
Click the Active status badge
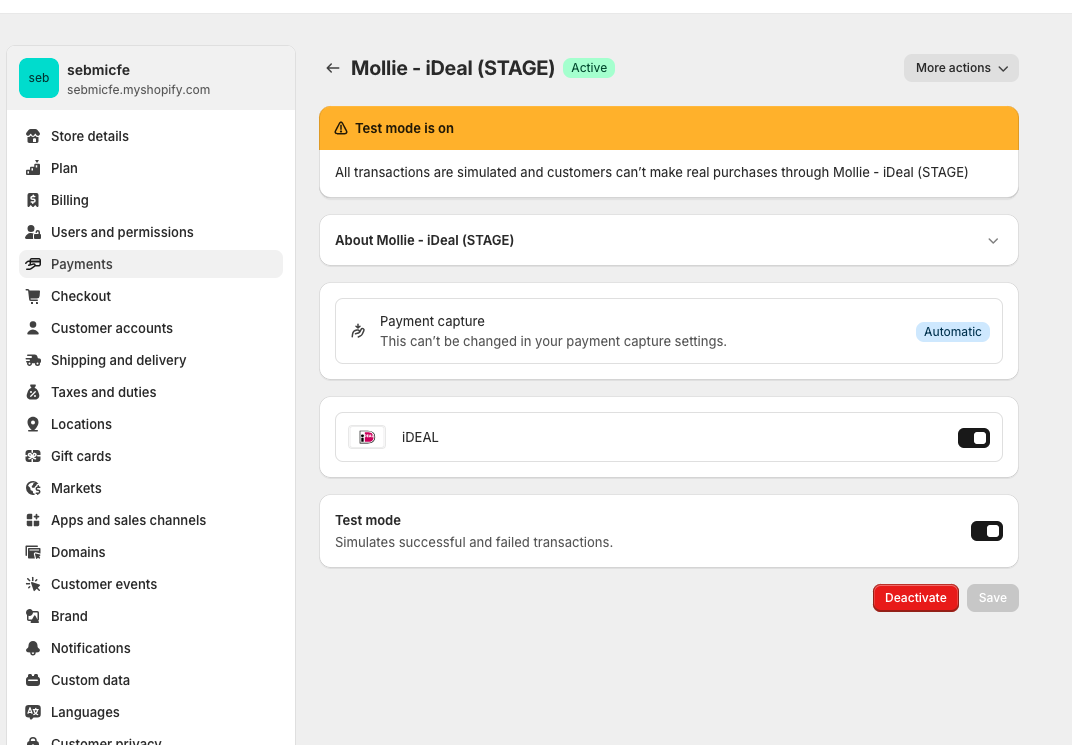(x=589, y=68)
